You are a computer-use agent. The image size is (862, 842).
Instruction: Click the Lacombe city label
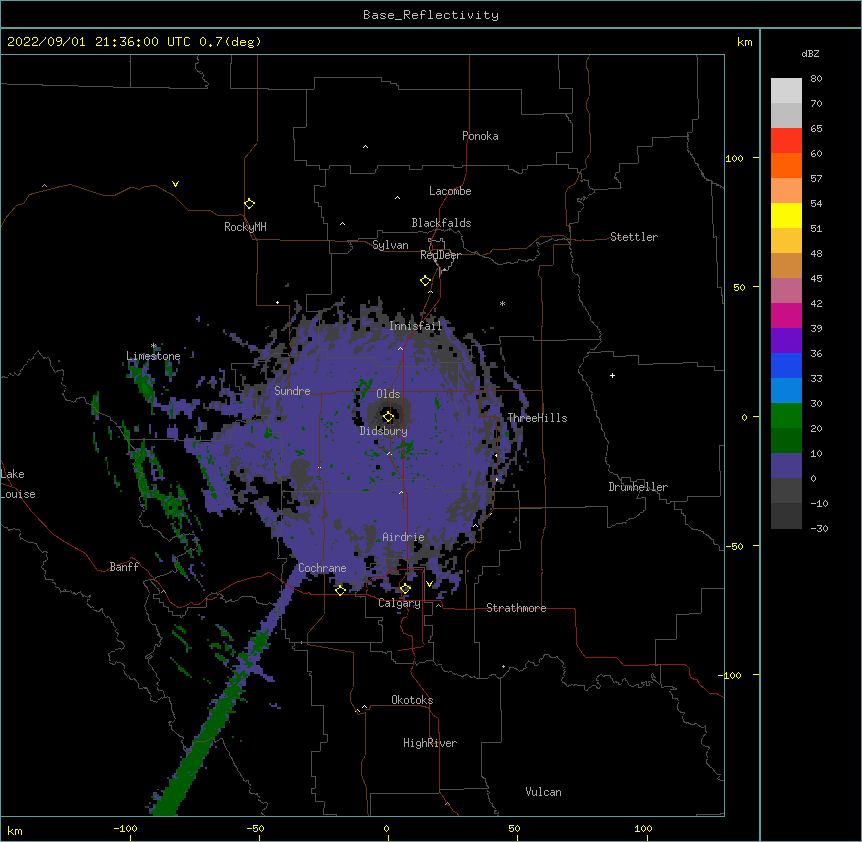[x=450, y=191]
